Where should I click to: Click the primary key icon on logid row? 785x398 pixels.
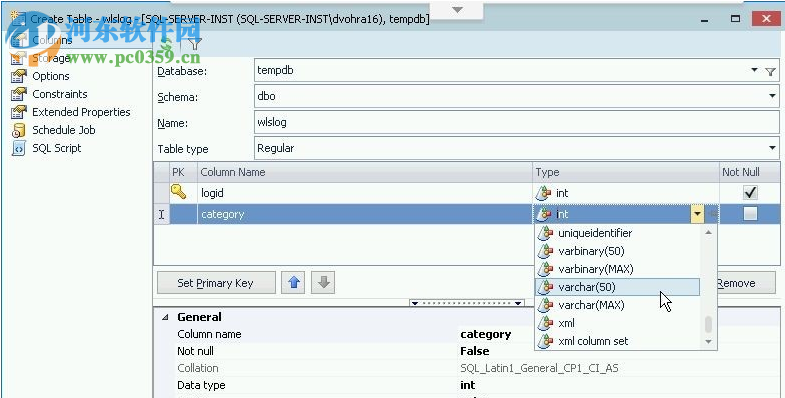tap(178, 191)
